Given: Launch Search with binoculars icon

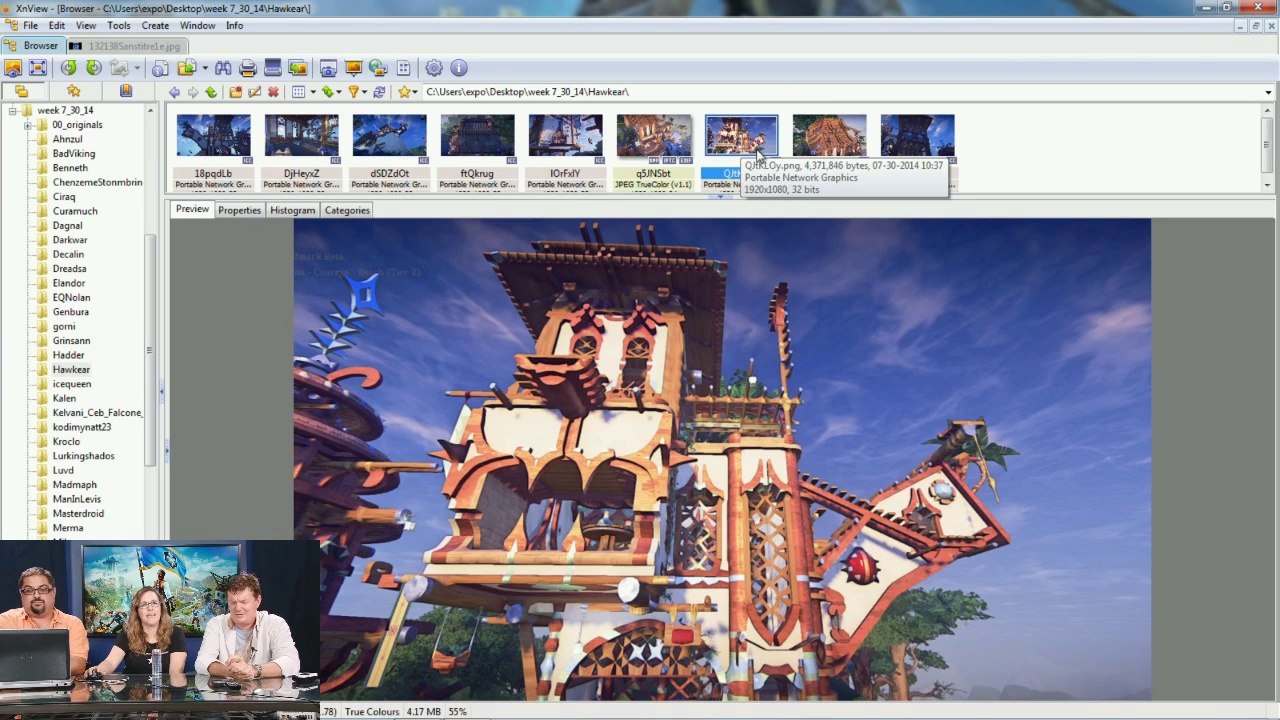Looking at the screenshot, I should [x=223, y=68].
